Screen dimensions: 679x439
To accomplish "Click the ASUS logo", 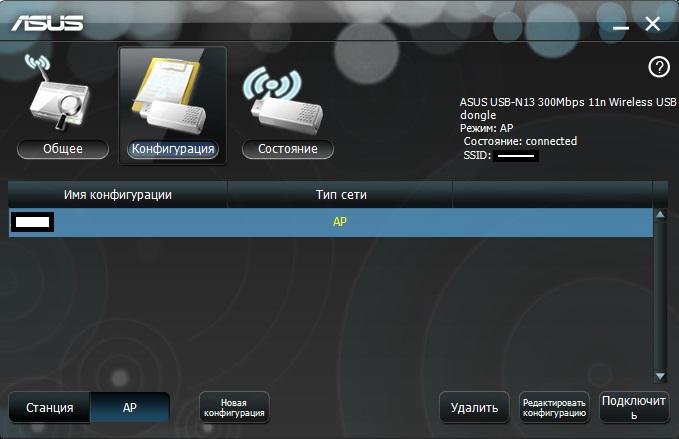I will [x=48, y=22].
